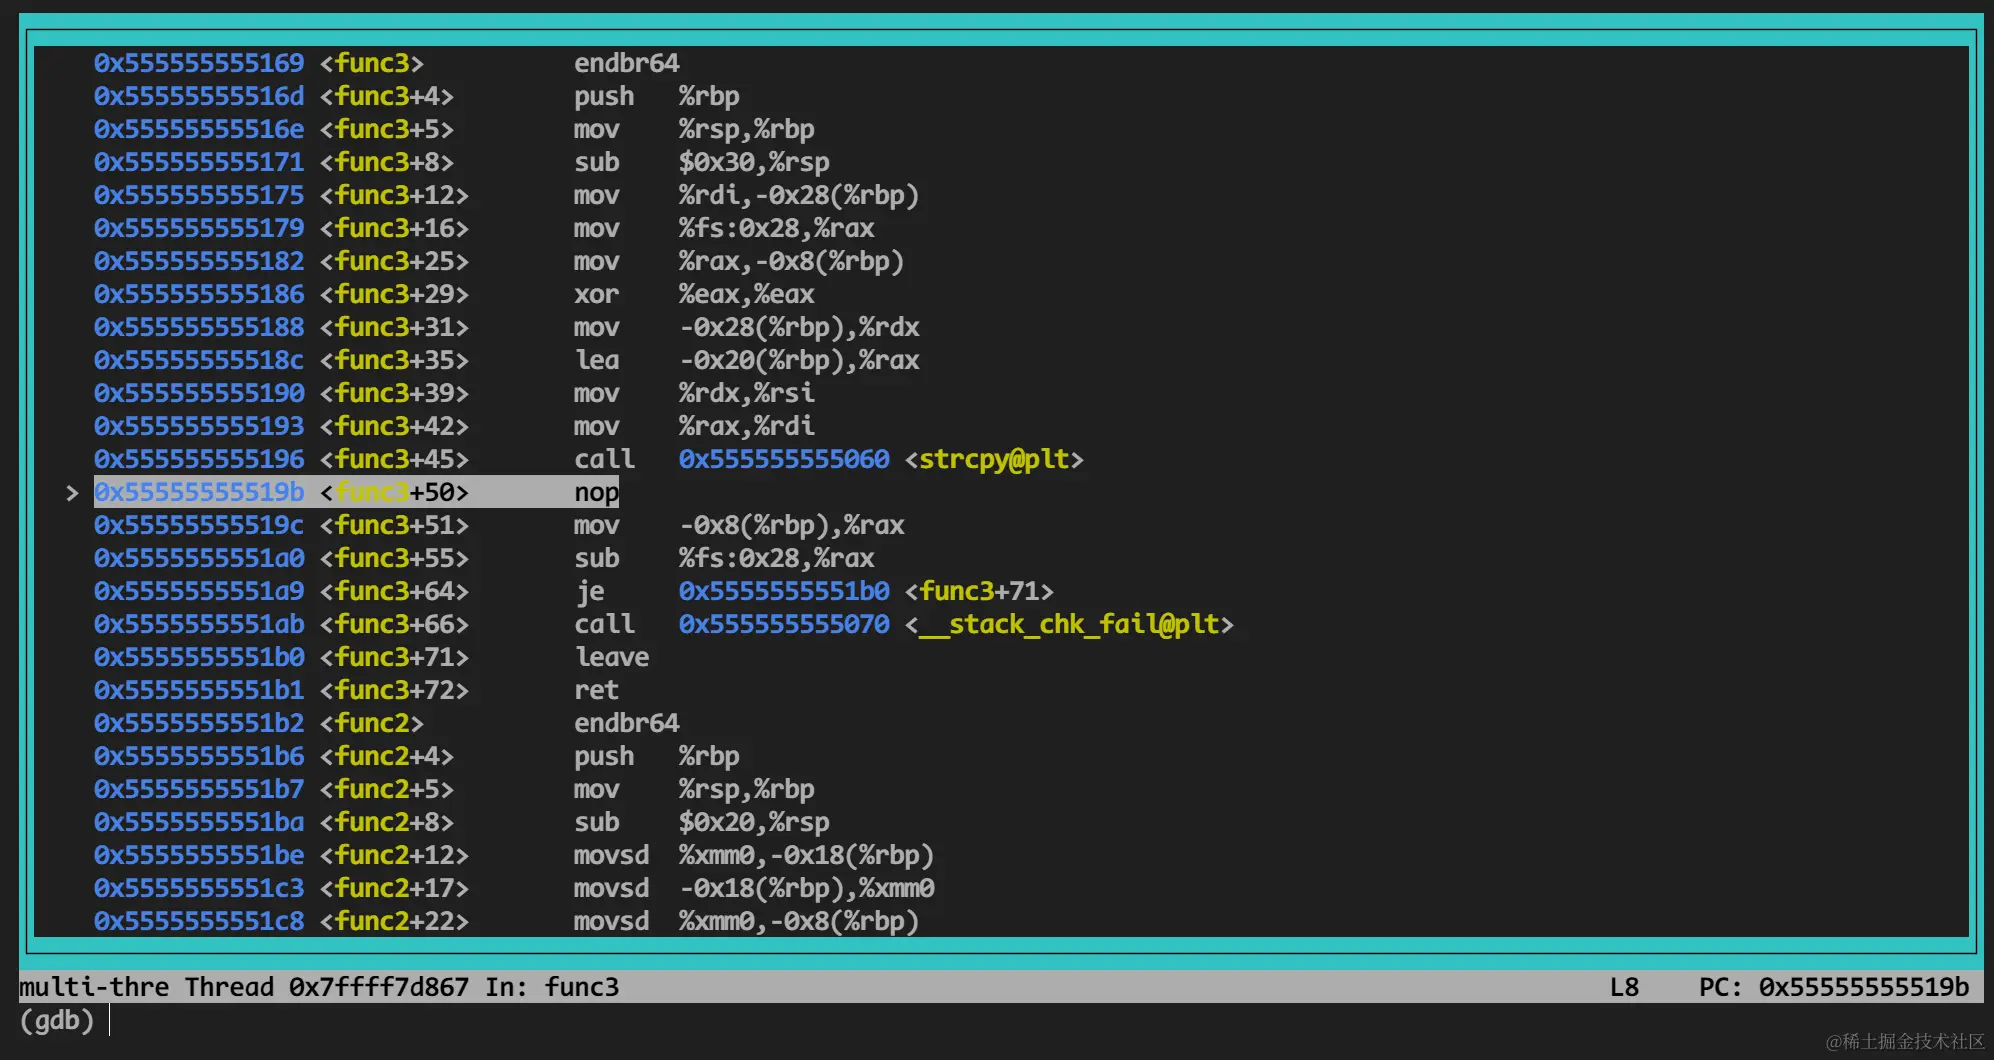Select the highlighted <func3+50> label
This screenshot has width=1994, height=1060.
pos(394,492)
